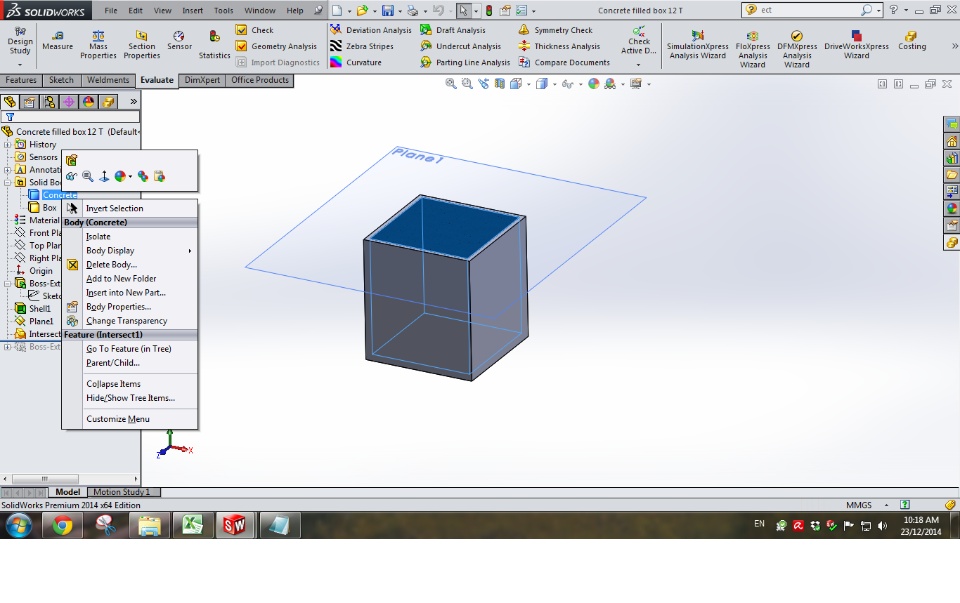The width and height of the screenshot is (960, 603).
Task: Launch FloXpress Analysis Wizard
Action: (x=752, y=50)
